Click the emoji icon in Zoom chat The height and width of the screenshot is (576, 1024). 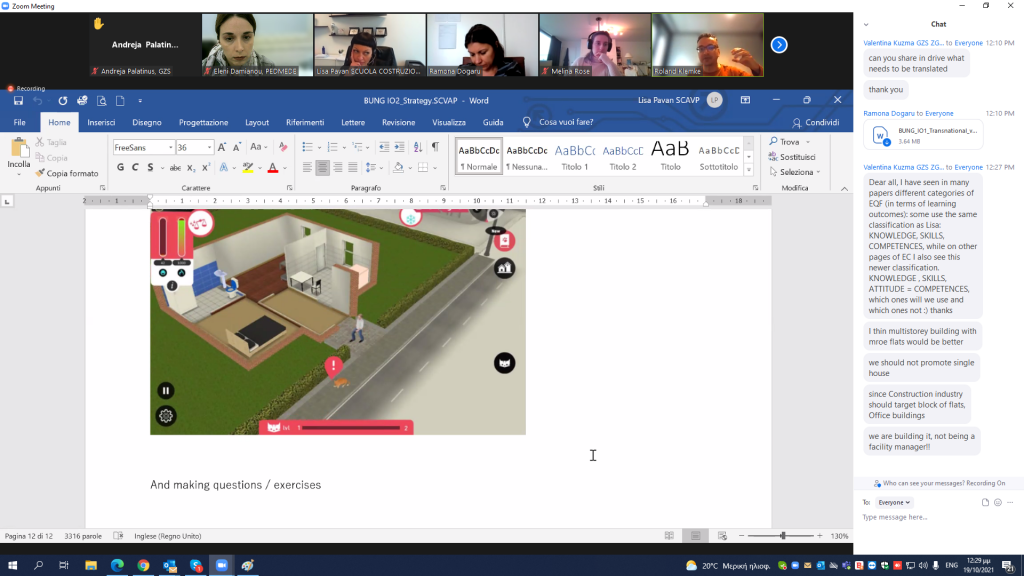coord(997,502)
